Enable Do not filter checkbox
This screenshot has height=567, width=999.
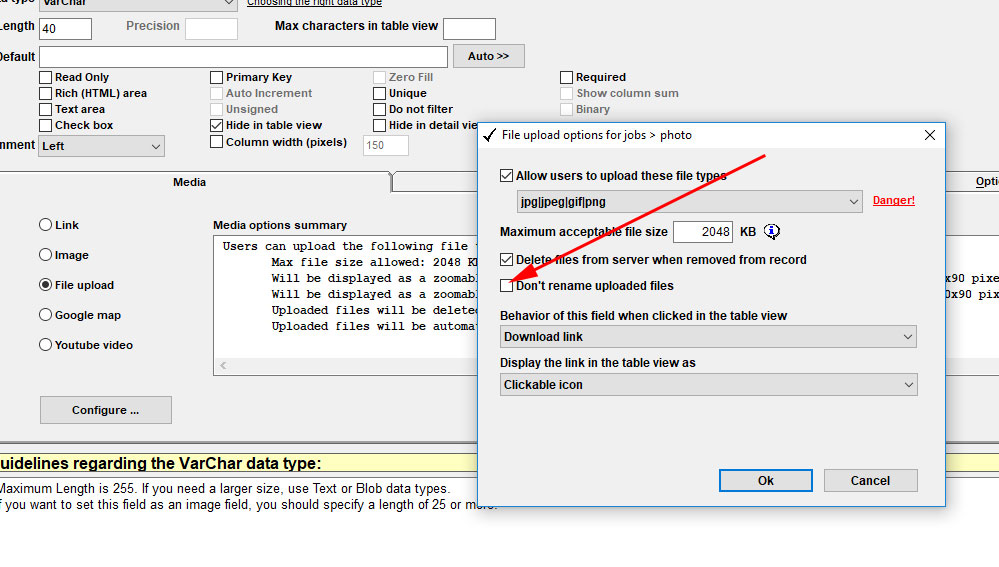[380, 109]
